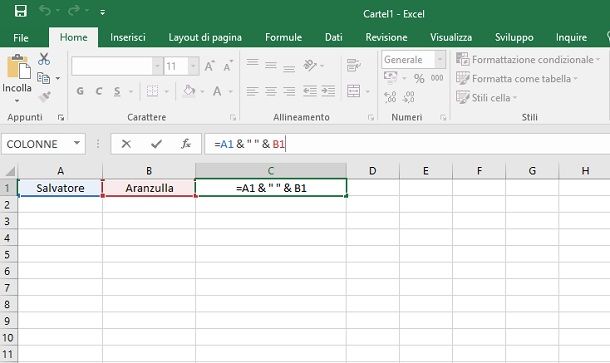Viewport: 610px width, 363px height.
Task: Click the Format Painter brush icon
Action: (44, 96)
